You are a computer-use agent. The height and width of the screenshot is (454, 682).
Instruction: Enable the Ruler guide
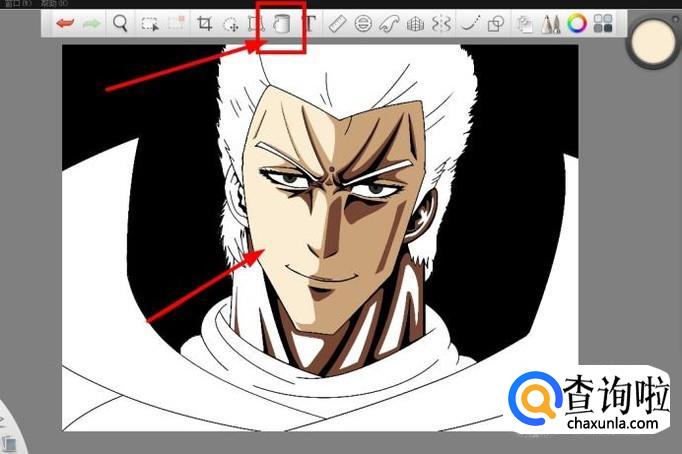[337, 24]
